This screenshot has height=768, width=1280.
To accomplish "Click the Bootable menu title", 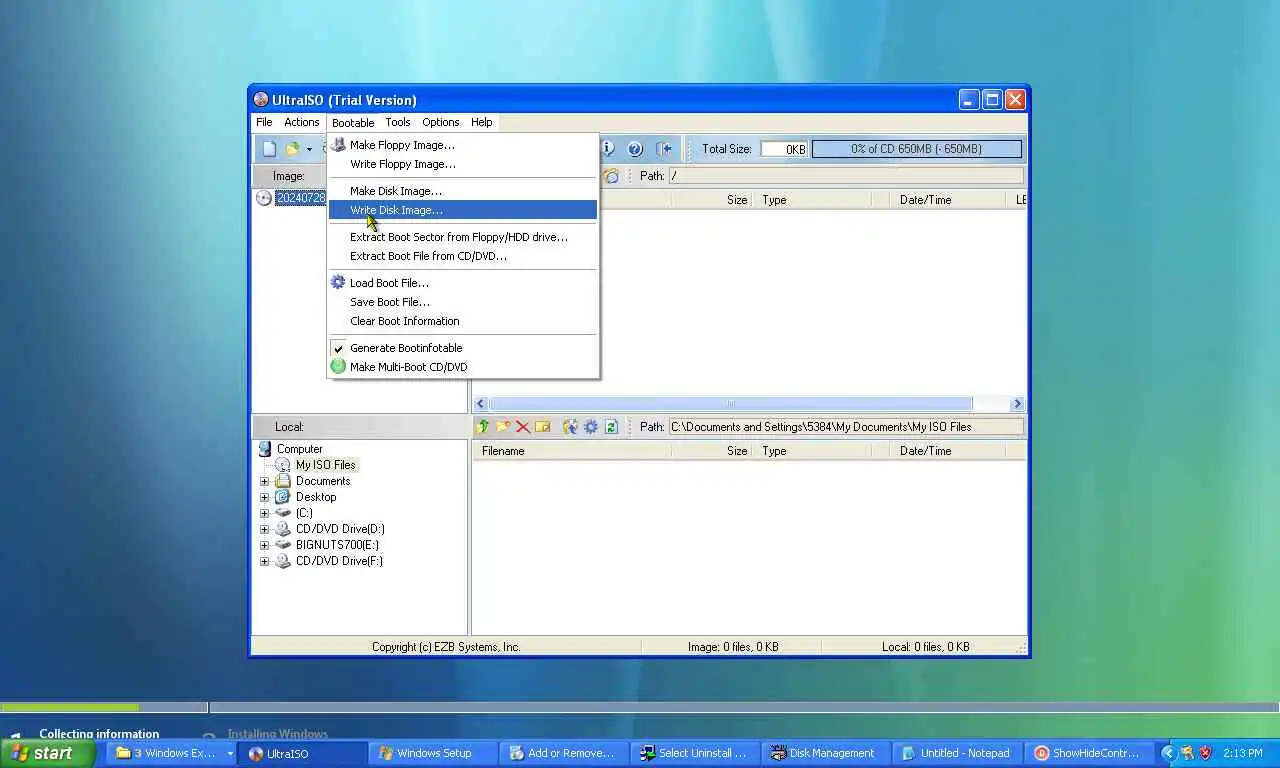I will pos(353,122).
